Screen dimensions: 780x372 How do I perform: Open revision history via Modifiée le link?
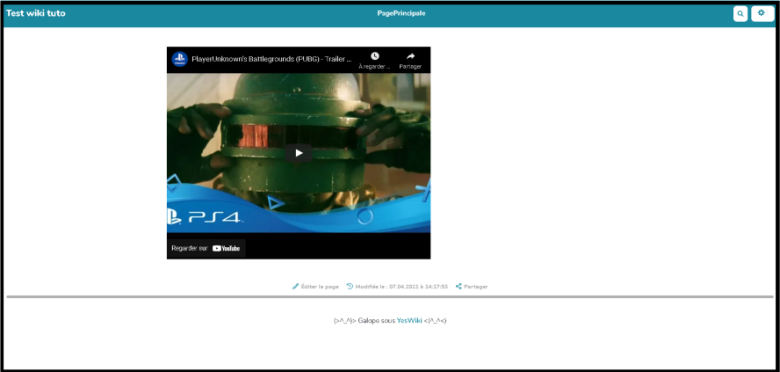coord(397,286)
